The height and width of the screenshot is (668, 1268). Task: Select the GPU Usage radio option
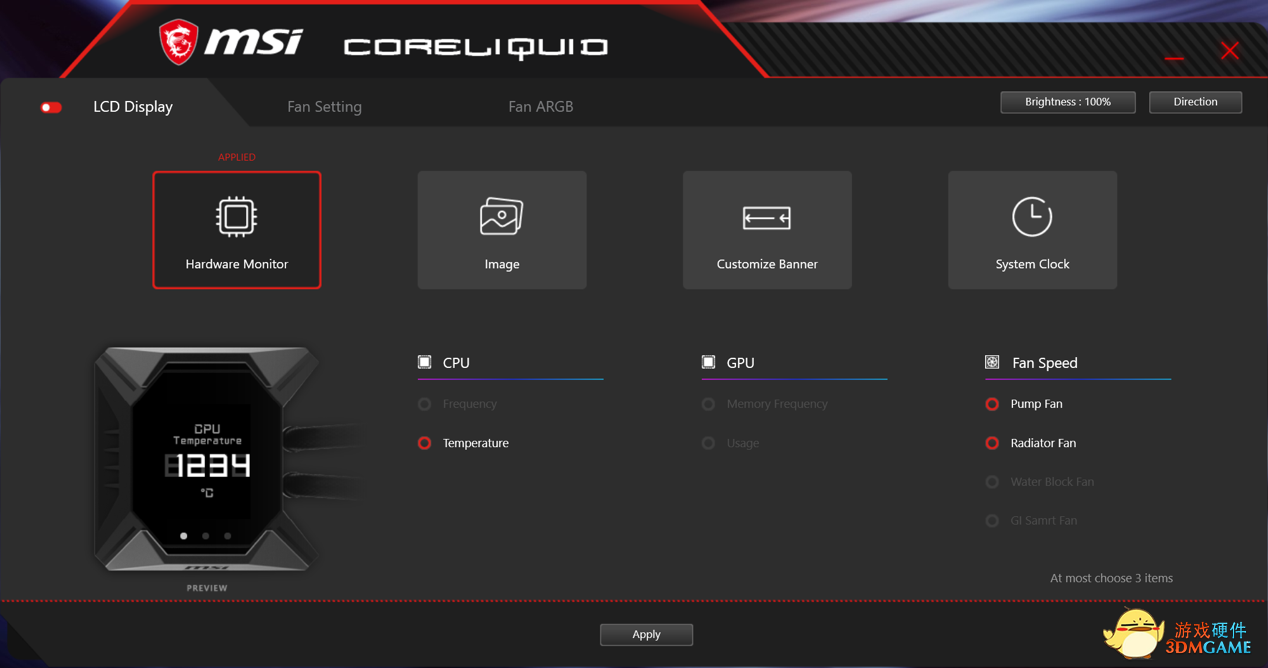709,443
